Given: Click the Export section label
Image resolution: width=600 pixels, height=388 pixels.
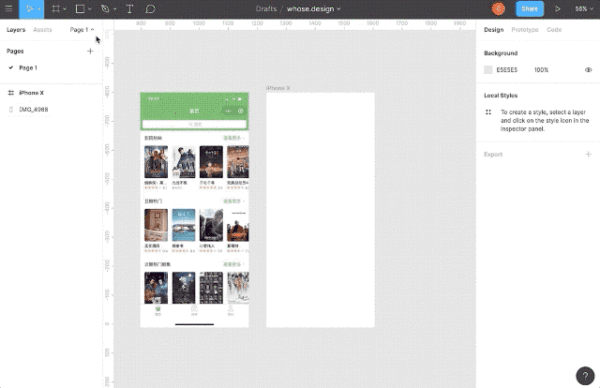Looking at the screenshot, I should (493, 154).
